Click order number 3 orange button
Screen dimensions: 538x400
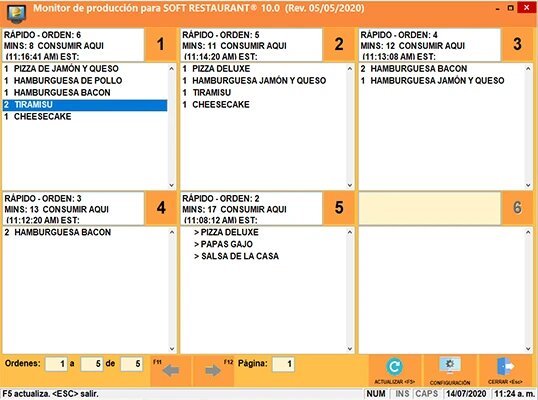point(517,44)
